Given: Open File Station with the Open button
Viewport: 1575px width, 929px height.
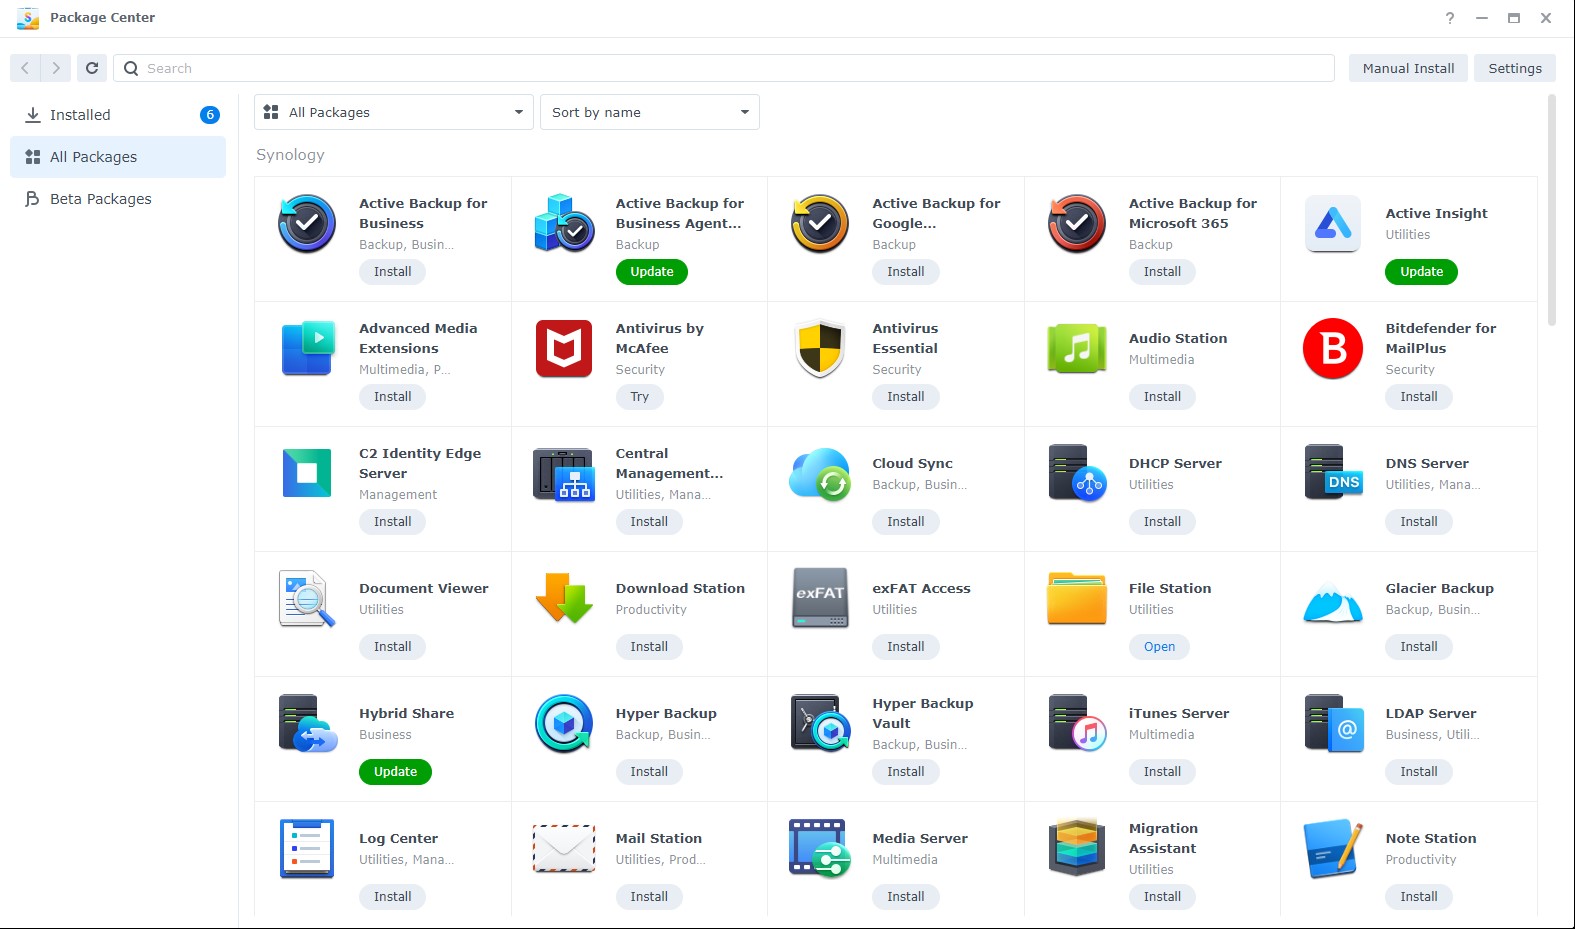Looking at the screenshot, I should click(1159, 647).
